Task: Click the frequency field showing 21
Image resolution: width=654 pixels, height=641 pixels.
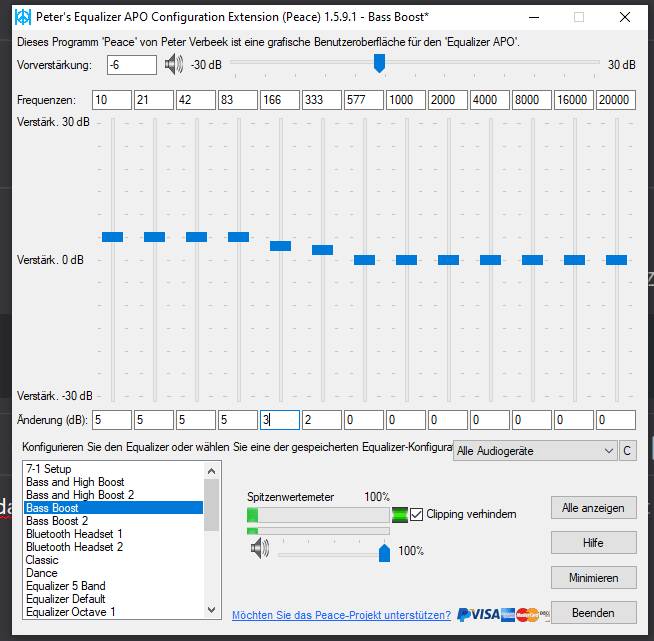Action: [154, 100]
